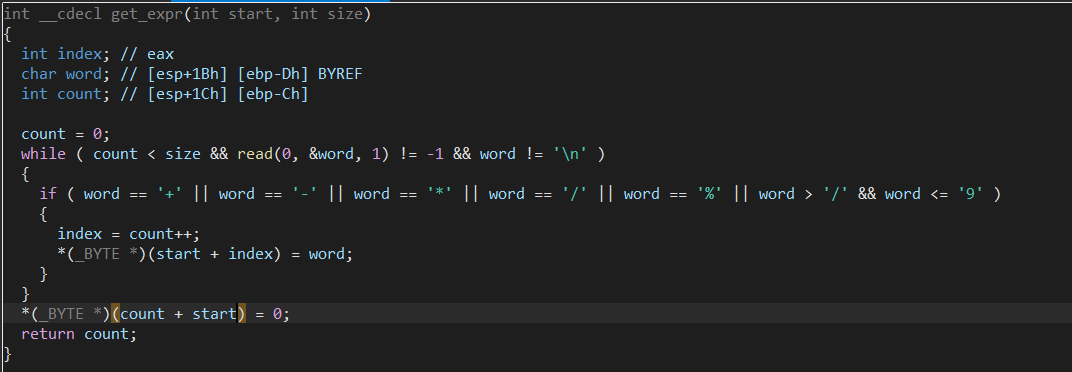Click the 'if' keyword

(x=48, y=194)
